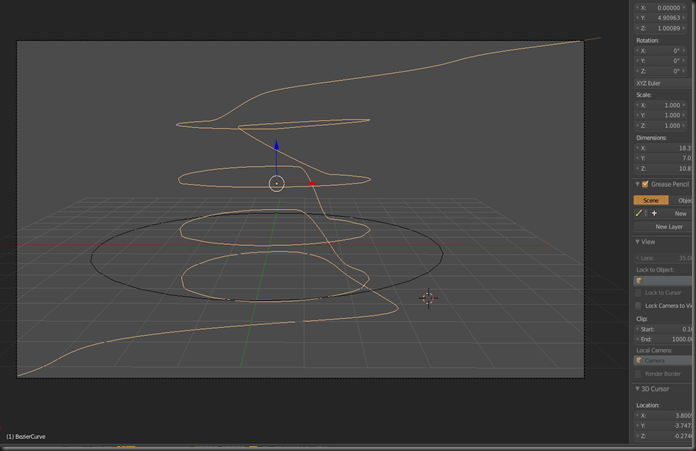Click the Clip Start value field
Screen dimensions: 696x451
pyautogui.click(x=664, y=329)
